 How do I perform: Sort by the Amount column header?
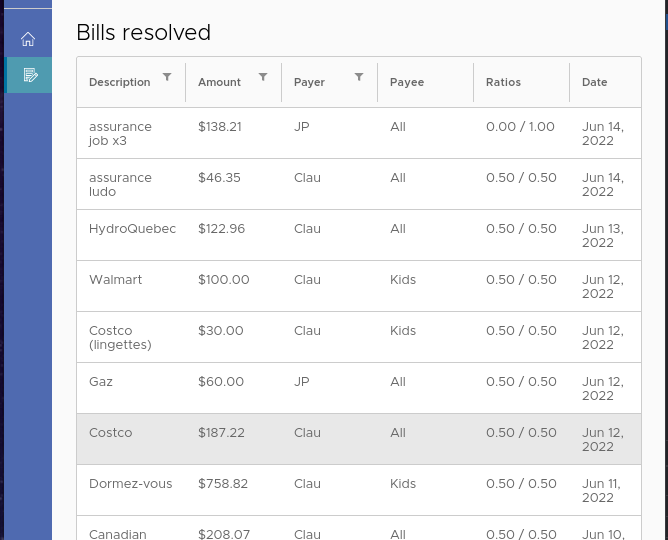click(219, 83)
